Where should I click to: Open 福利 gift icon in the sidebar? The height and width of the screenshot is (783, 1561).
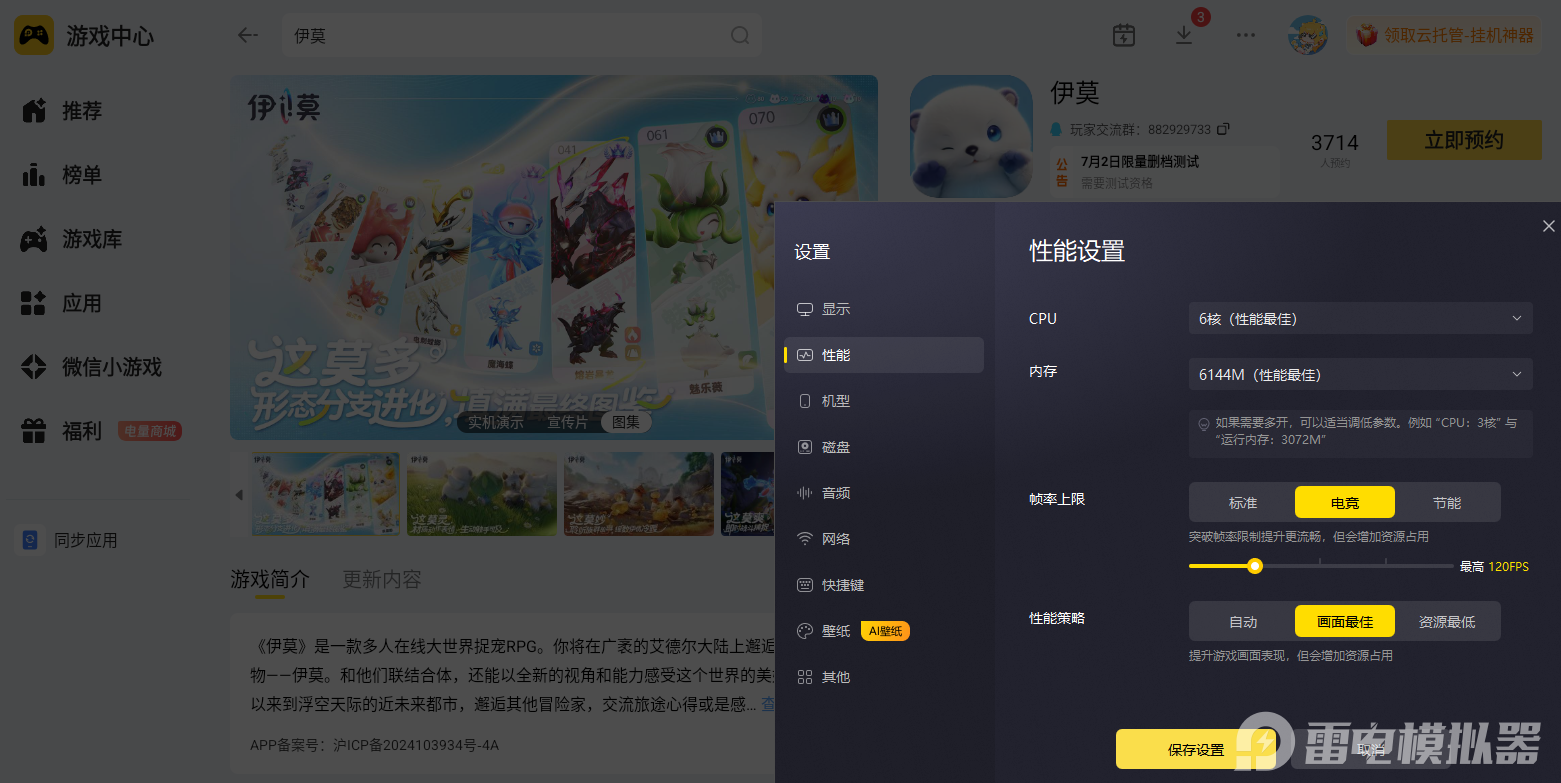(x=34, y=432)
